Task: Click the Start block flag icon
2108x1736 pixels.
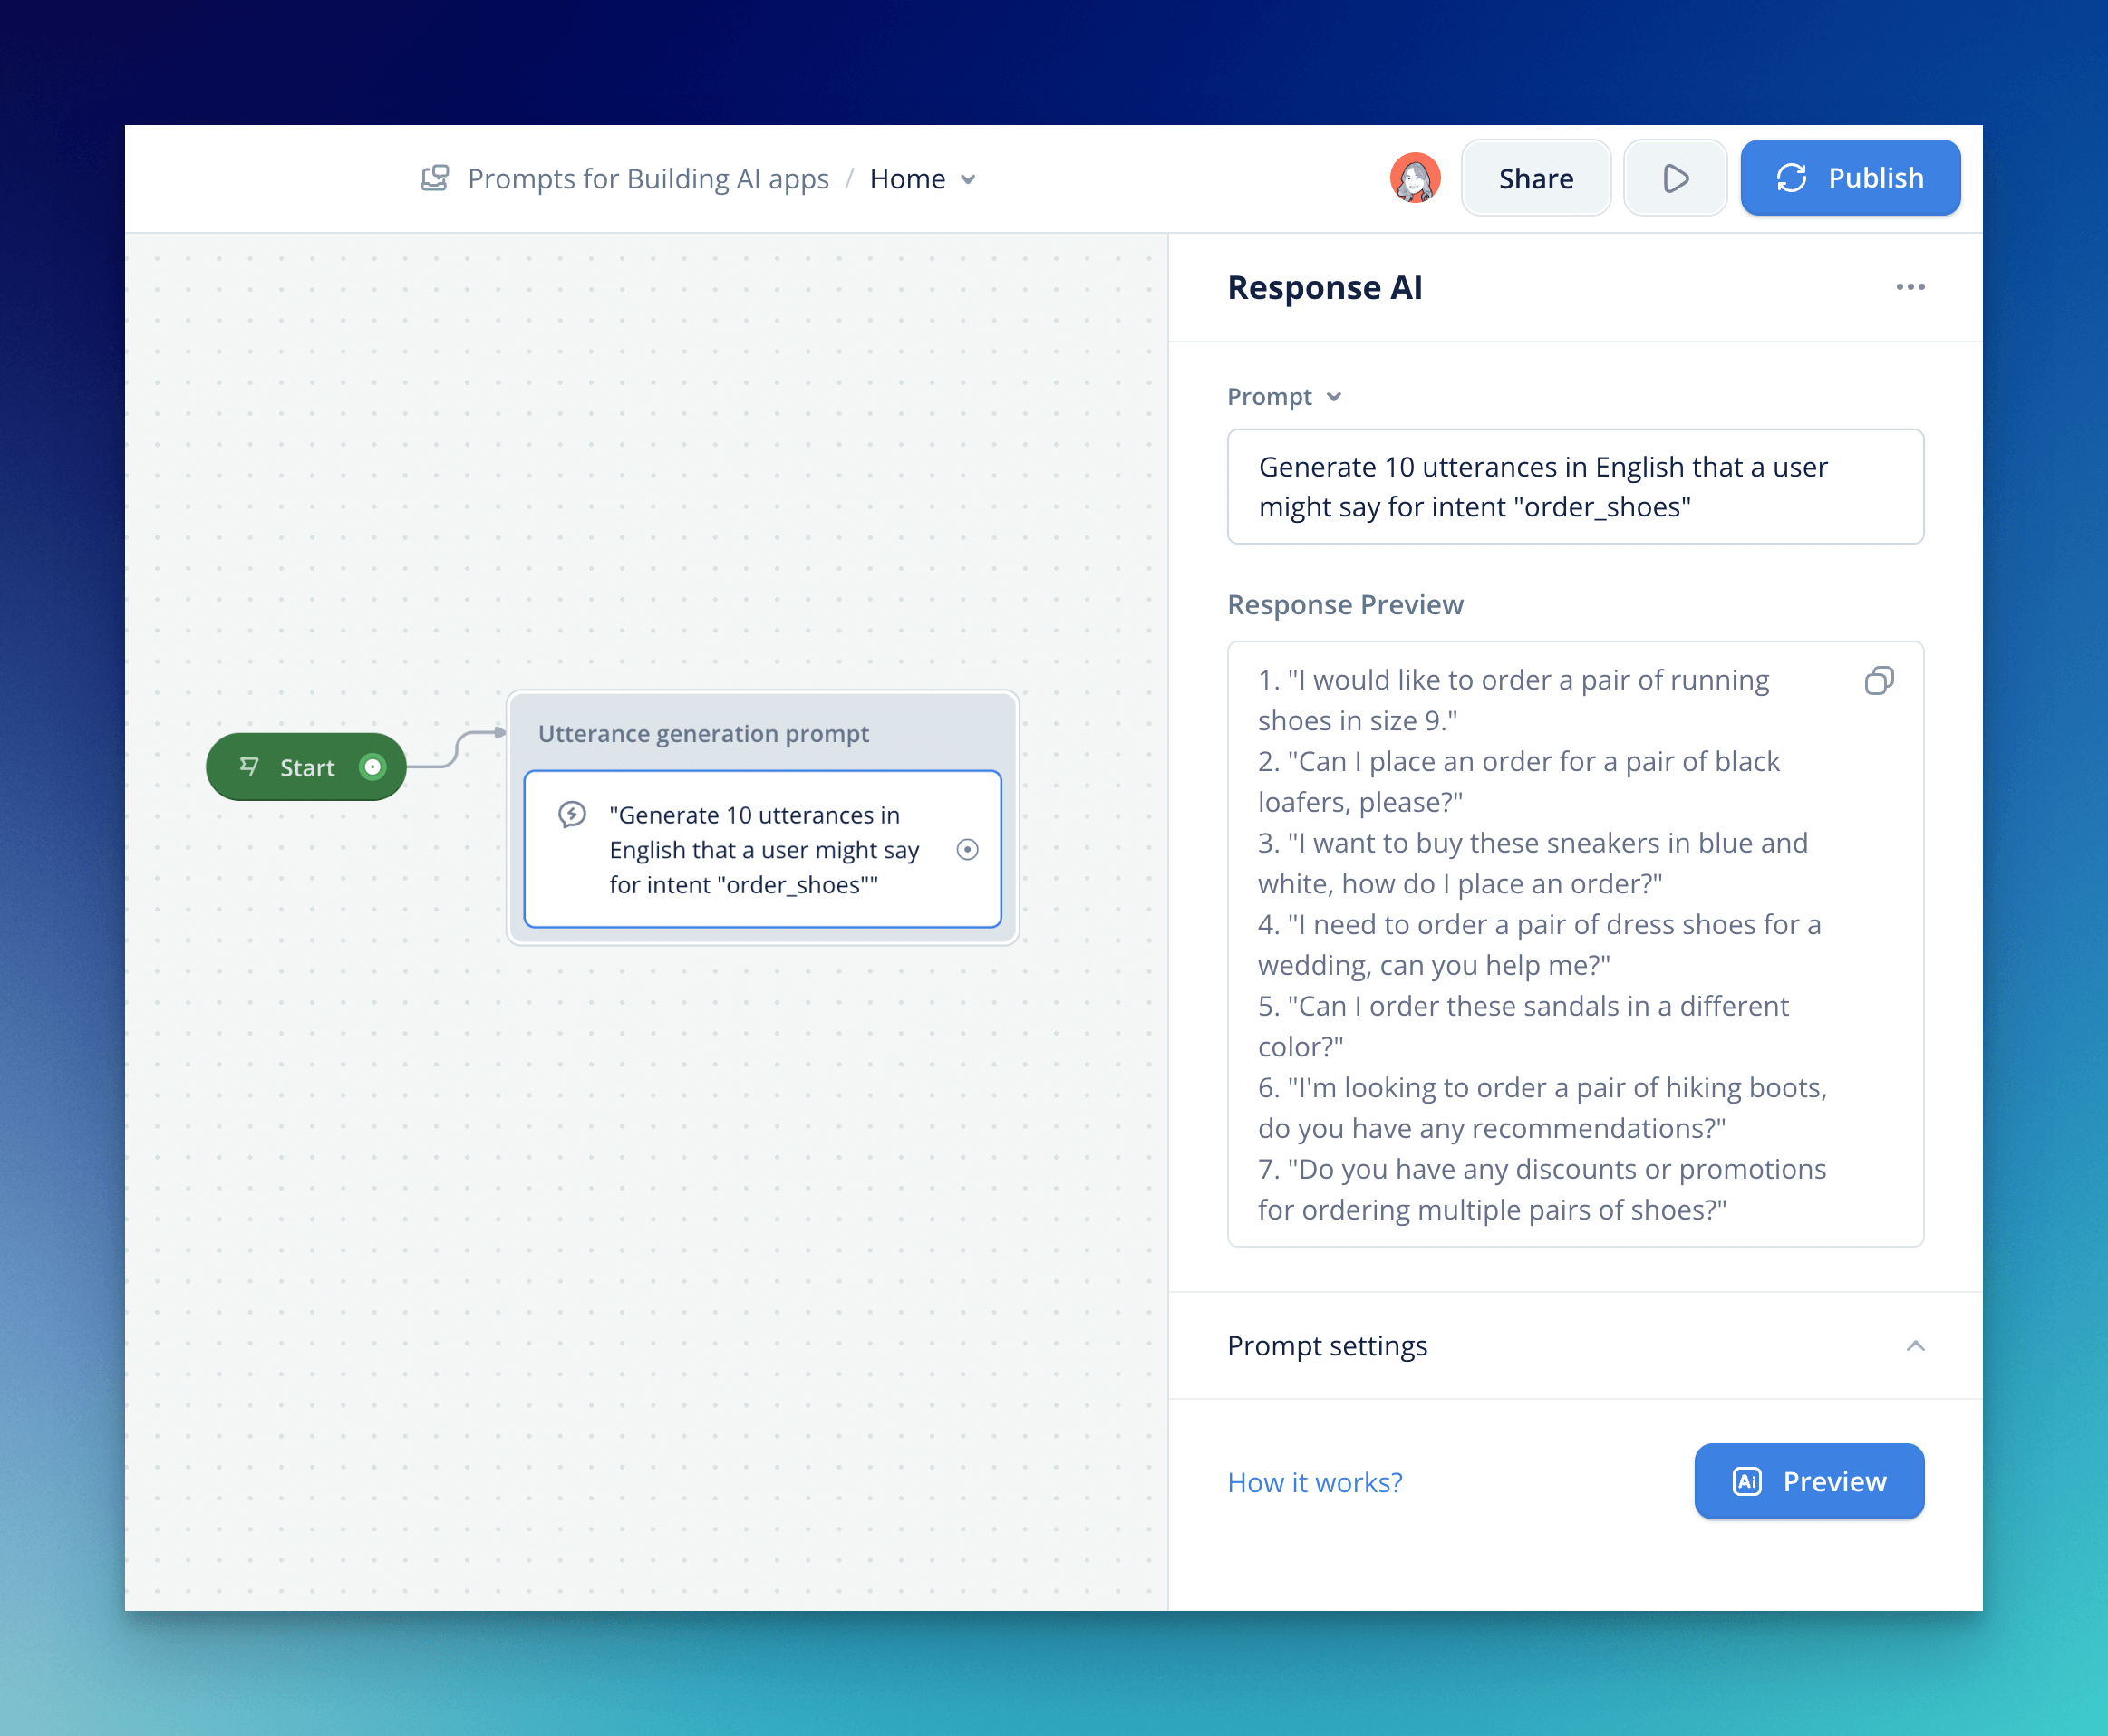Action: click(249, 767)
